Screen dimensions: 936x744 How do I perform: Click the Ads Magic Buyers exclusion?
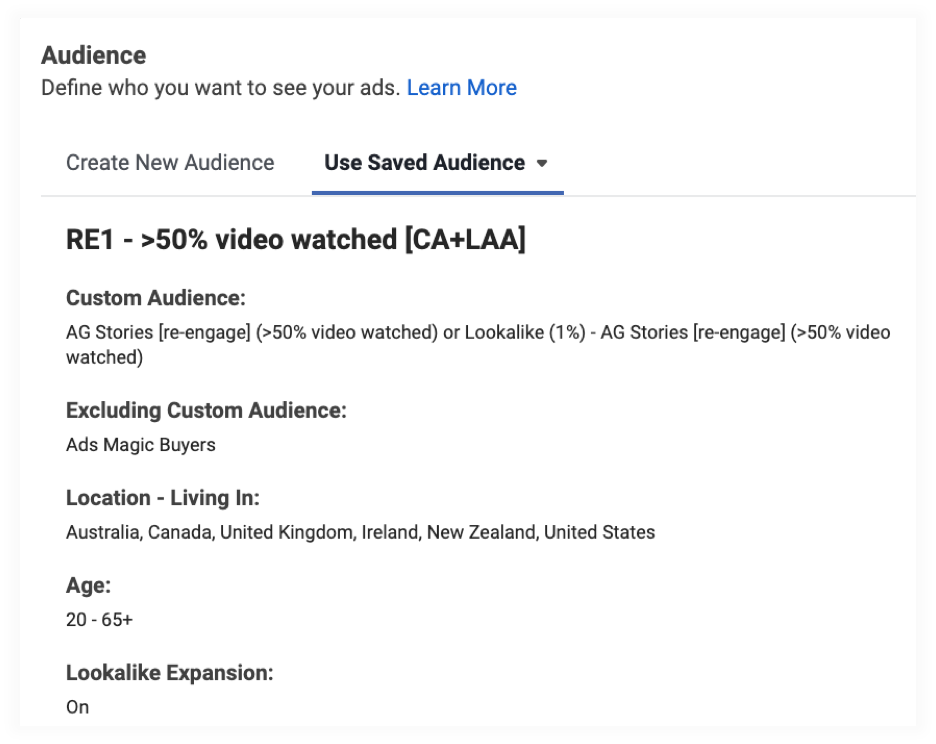coord(140,445)
